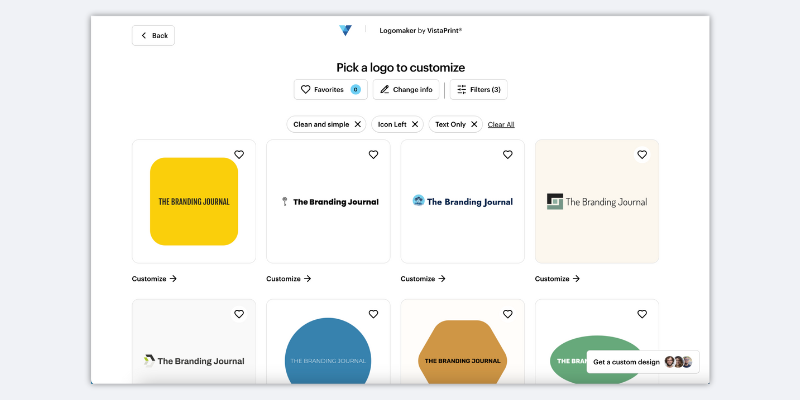Screen dimensions: 800x400
Task: Favorite the key icon logo design
Action: (373, 155)
